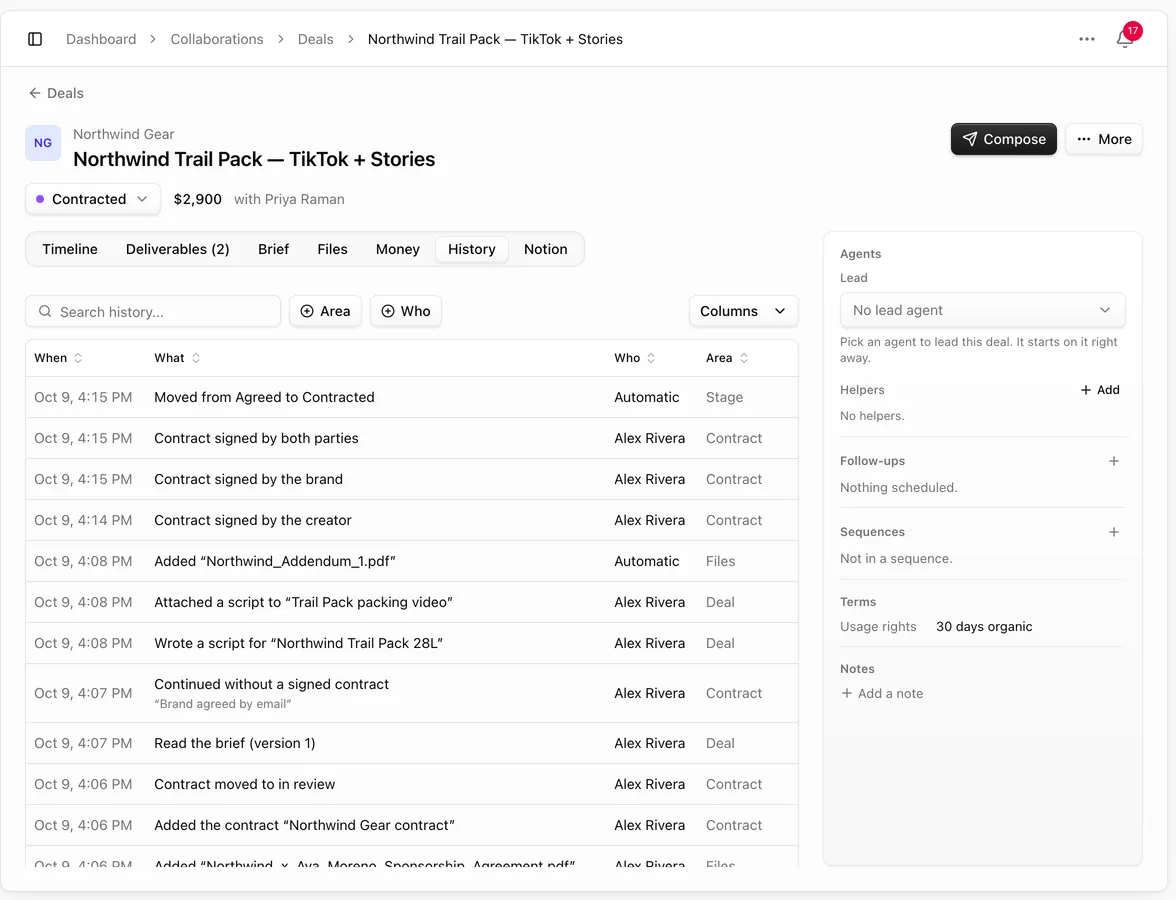This screenshot has height=900, width=1176.
Task: Switch to the Notion tab
Action: click(x=545, y=249)
